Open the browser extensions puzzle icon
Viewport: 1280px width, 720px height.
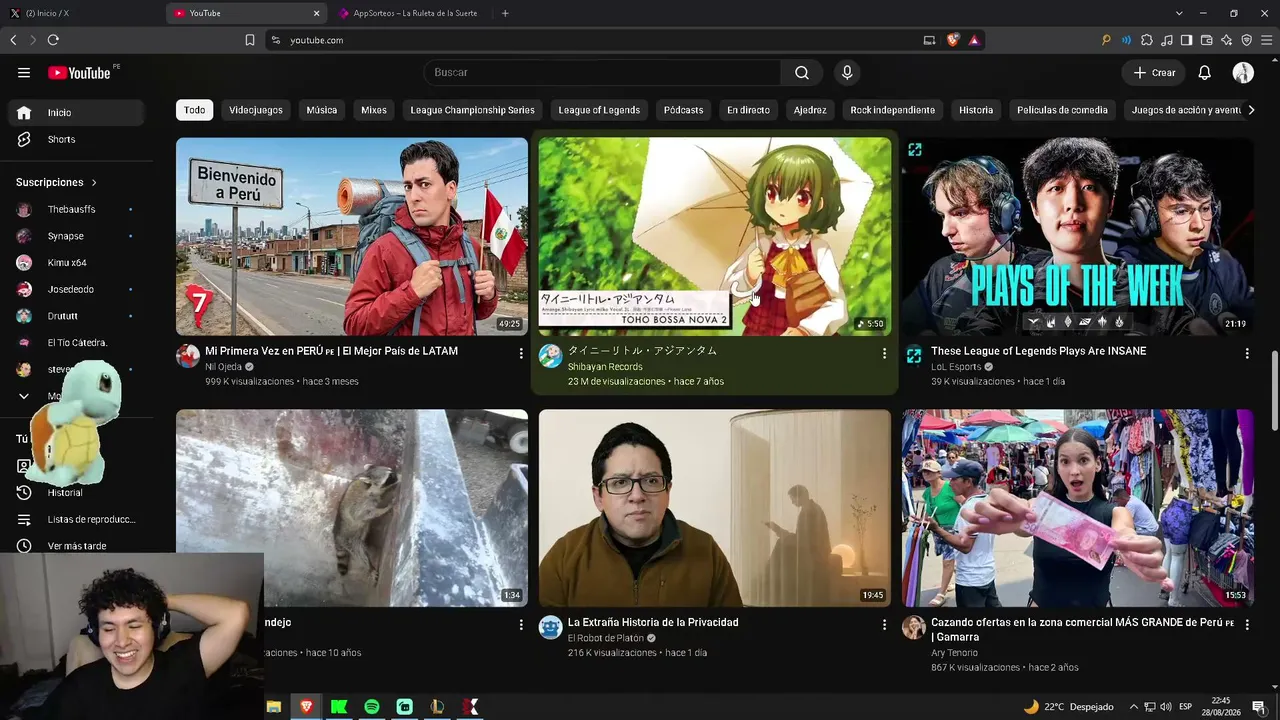coord(1146,40)
